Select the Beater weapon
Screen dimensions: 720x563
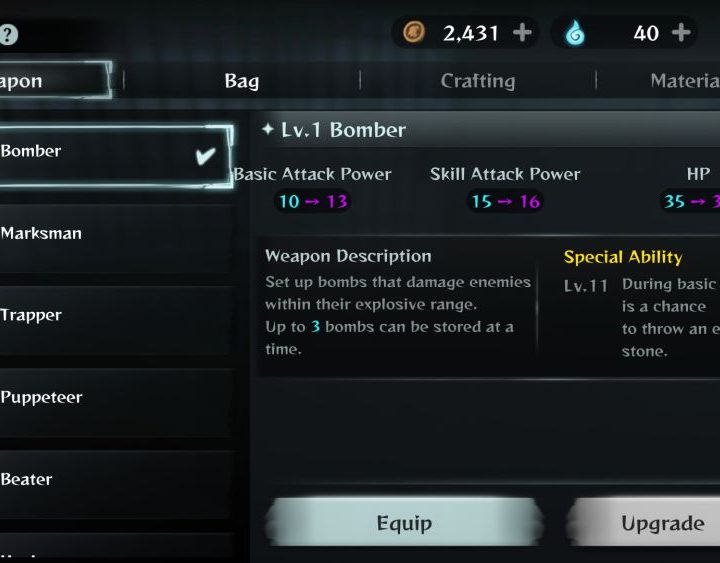(115, 479)
